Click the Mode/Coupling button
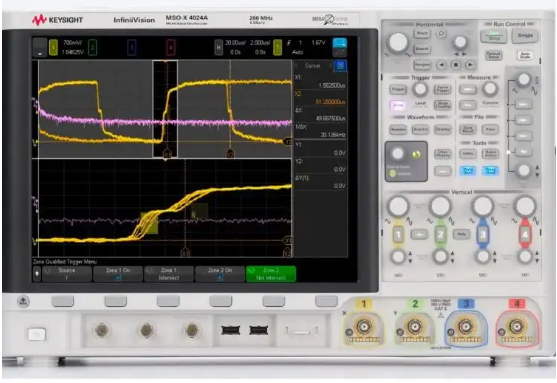Screen dimensions: 557x383 [x=443, y=105]
